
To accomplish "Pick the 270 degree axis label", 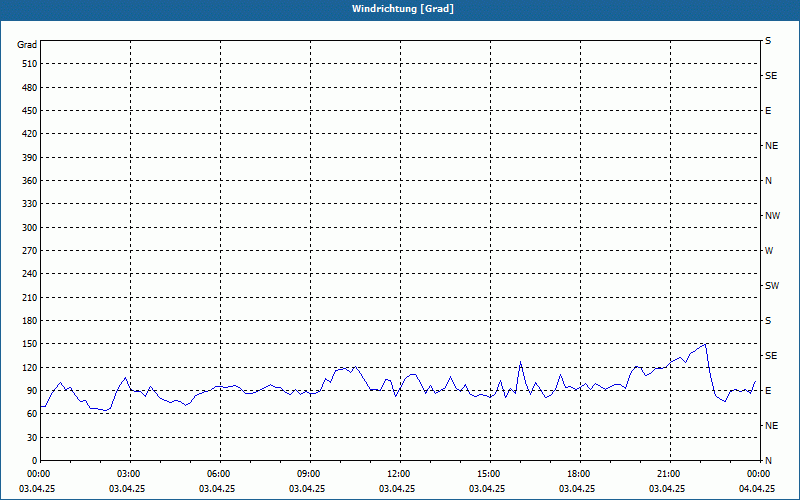I will click(30, 251).
